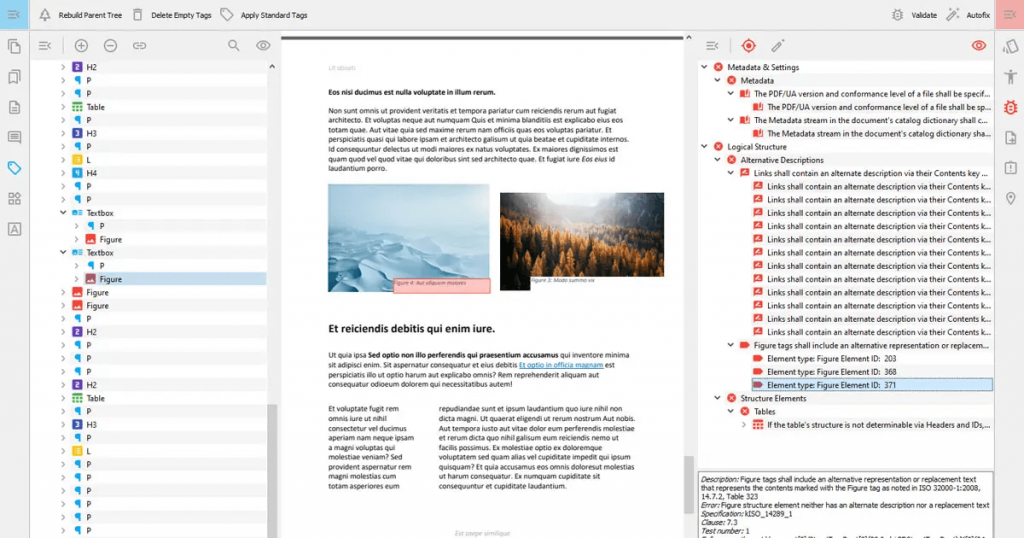
Task: Collapse the Logical Structure node
Action: click(x=704, y=147)
